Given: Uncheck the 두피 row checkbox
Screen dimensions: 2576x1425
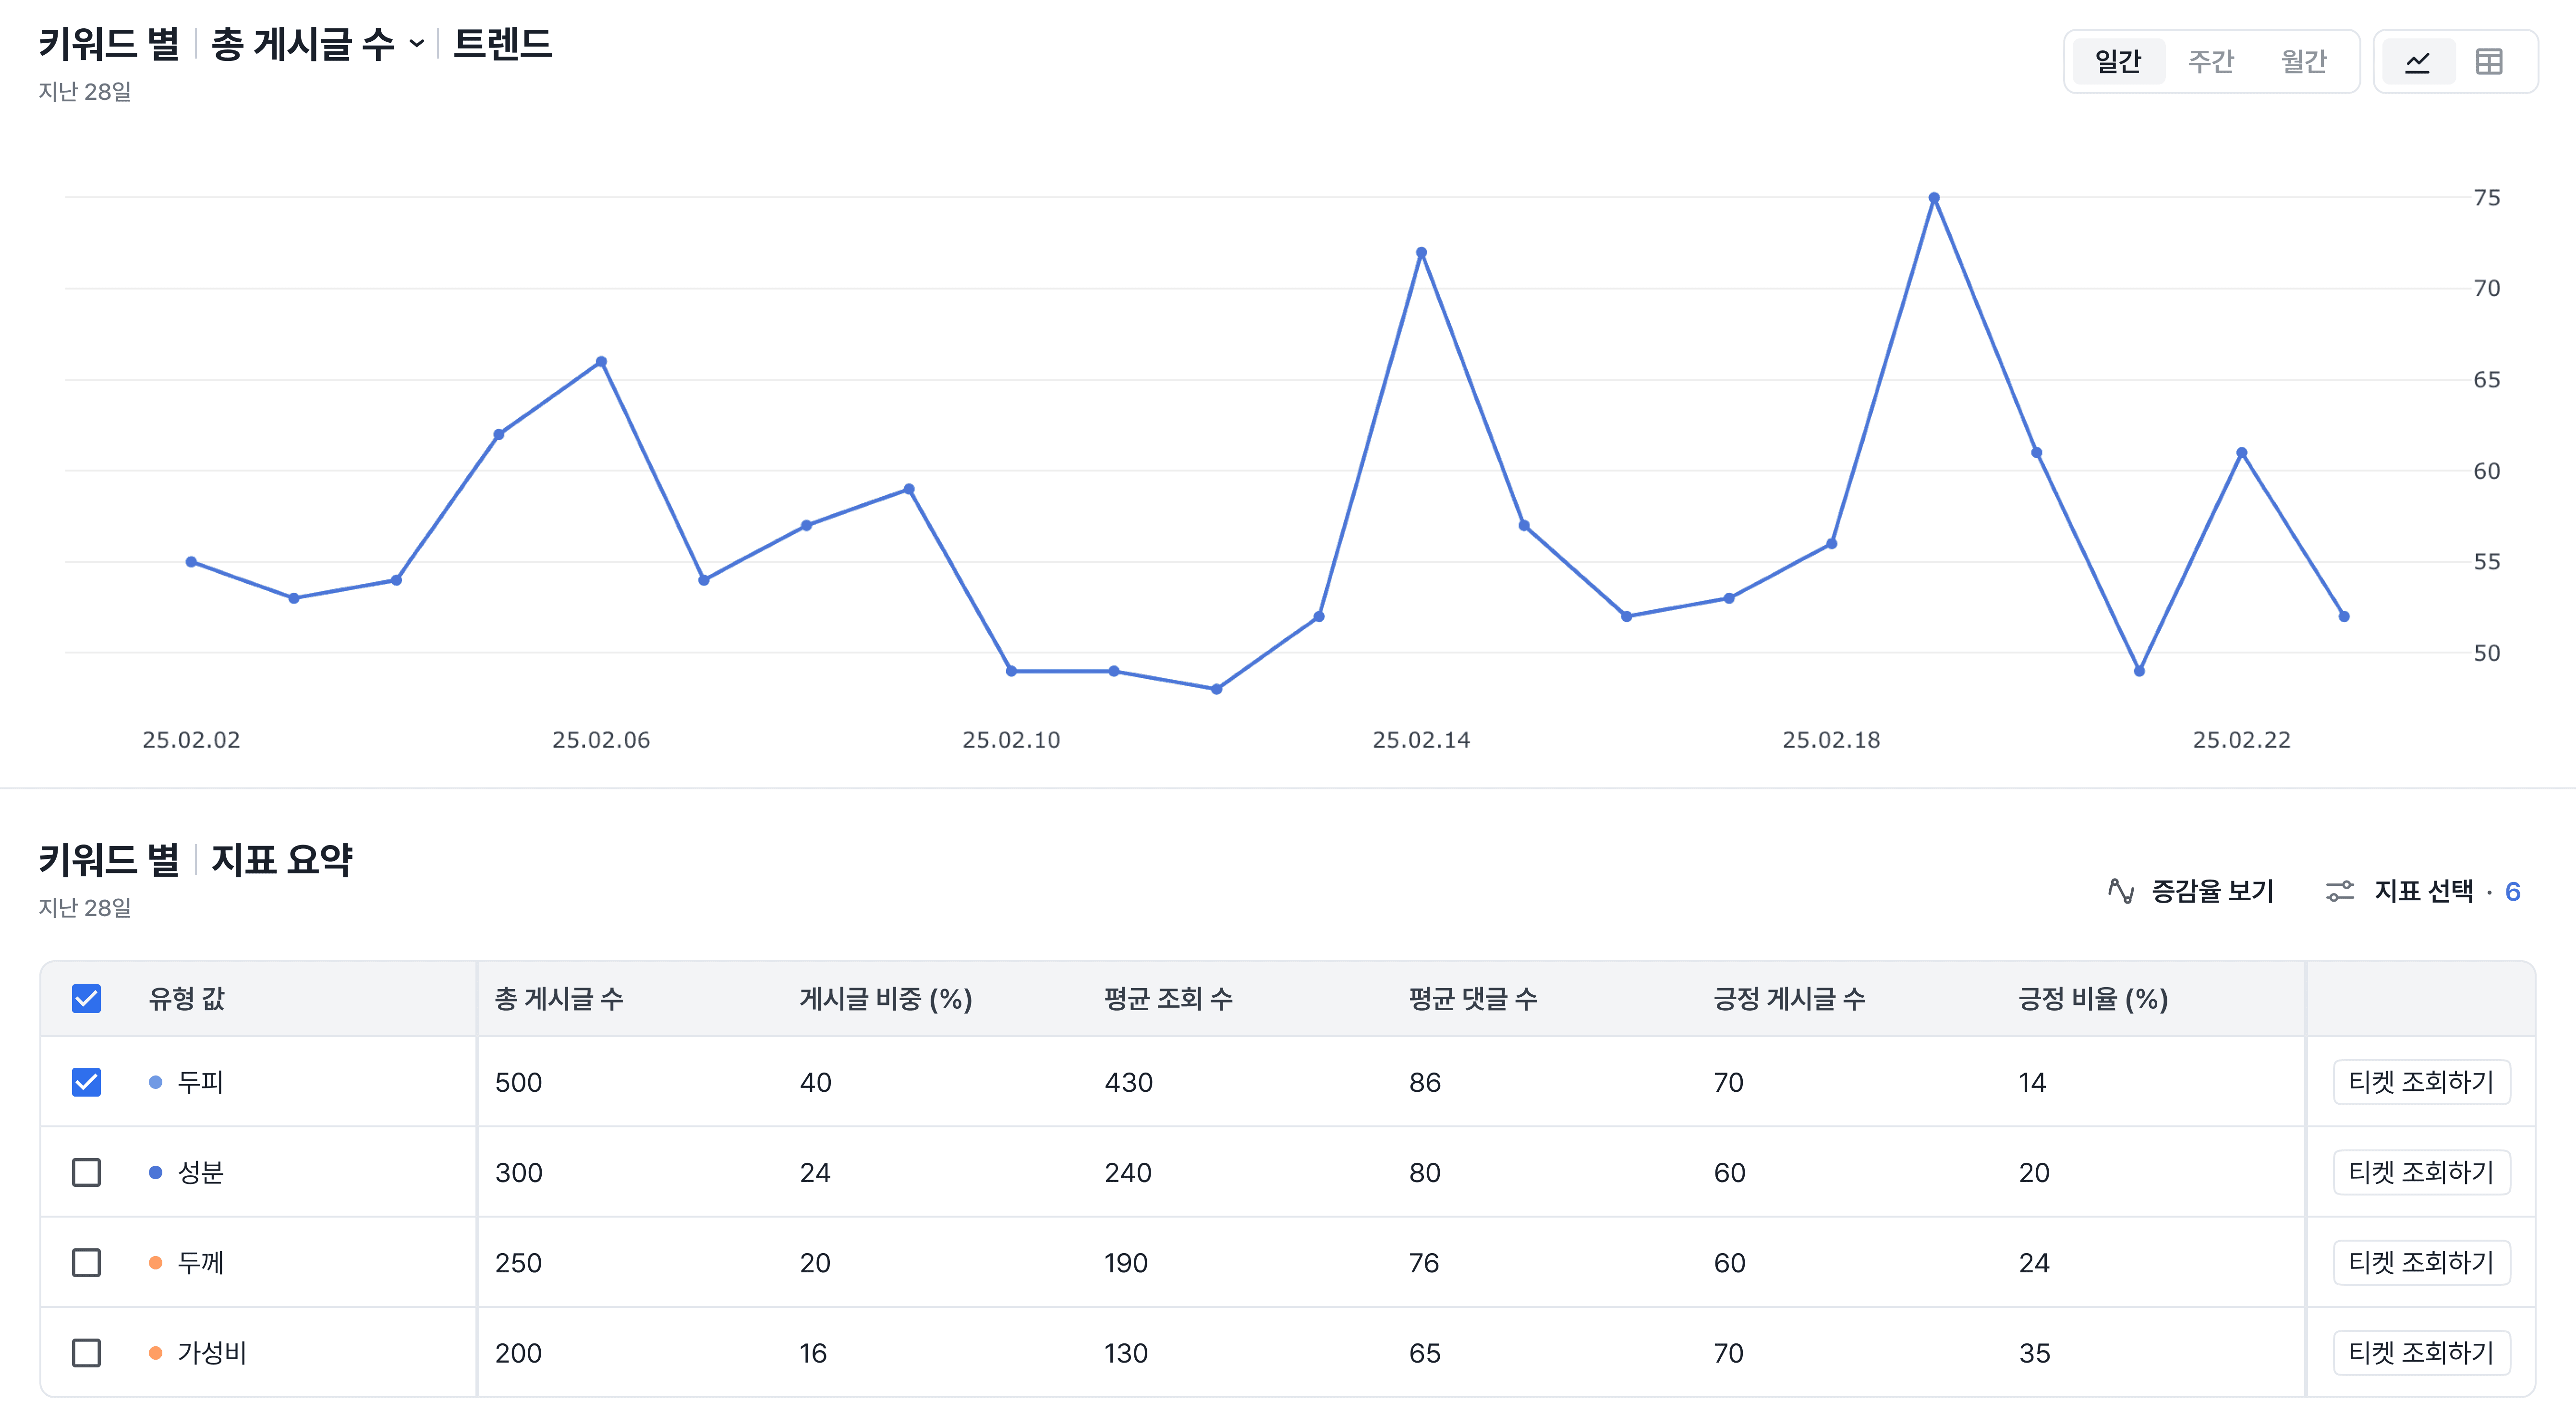Looking at the screenshot, I should point(87,1082).
